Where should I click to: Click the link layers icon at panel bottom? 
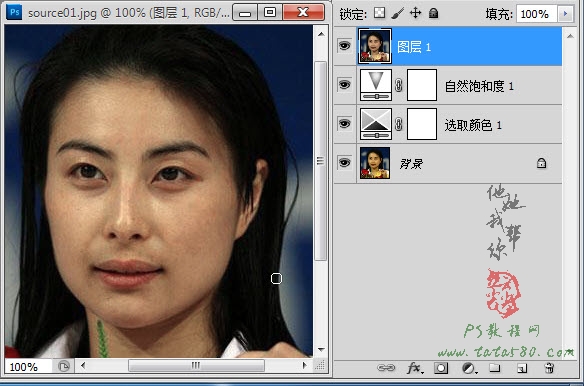tap(386, 368)
